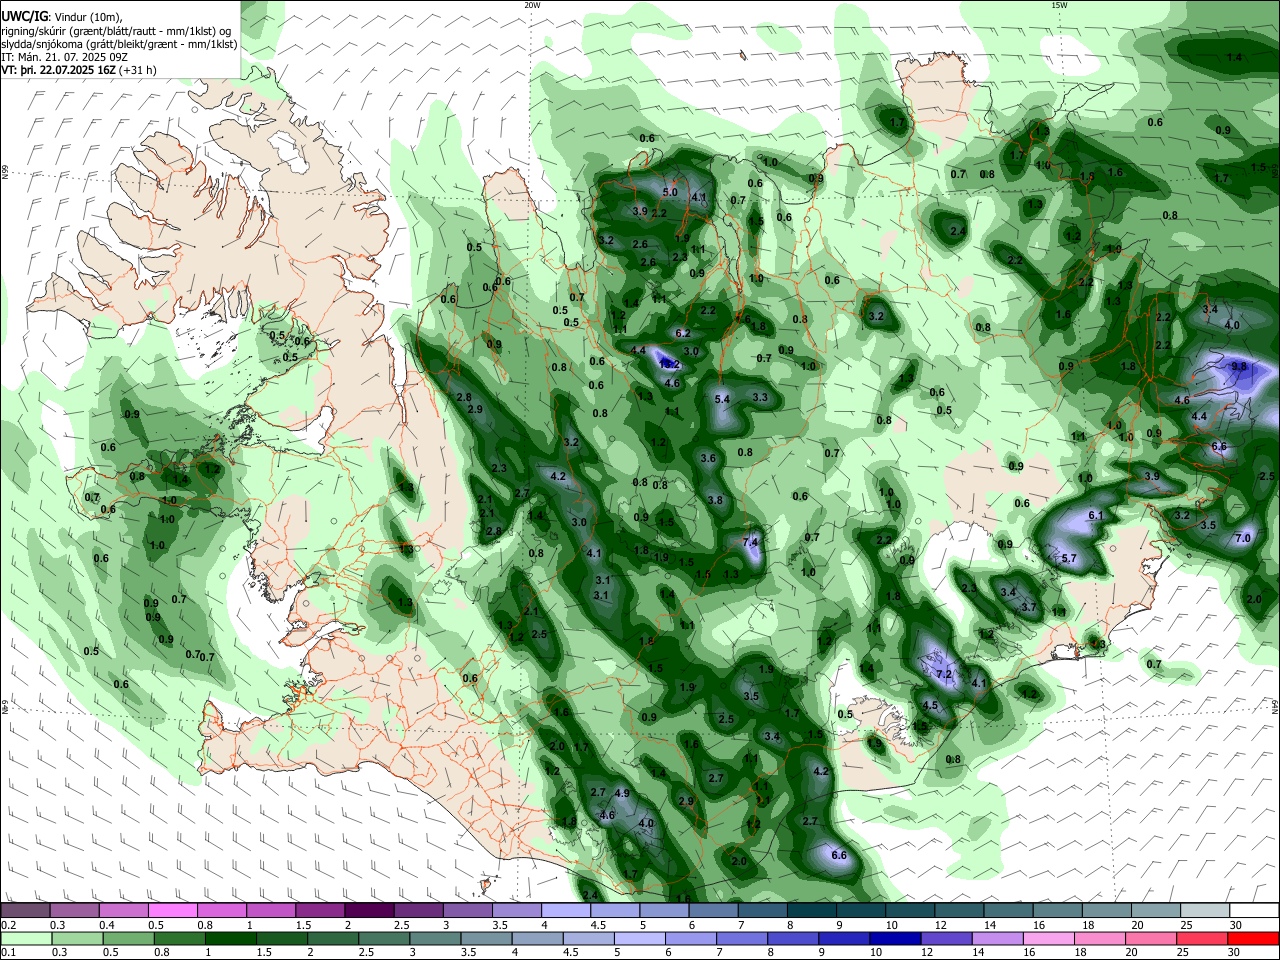Click the 5.4 precipitation value

[722, 399]
